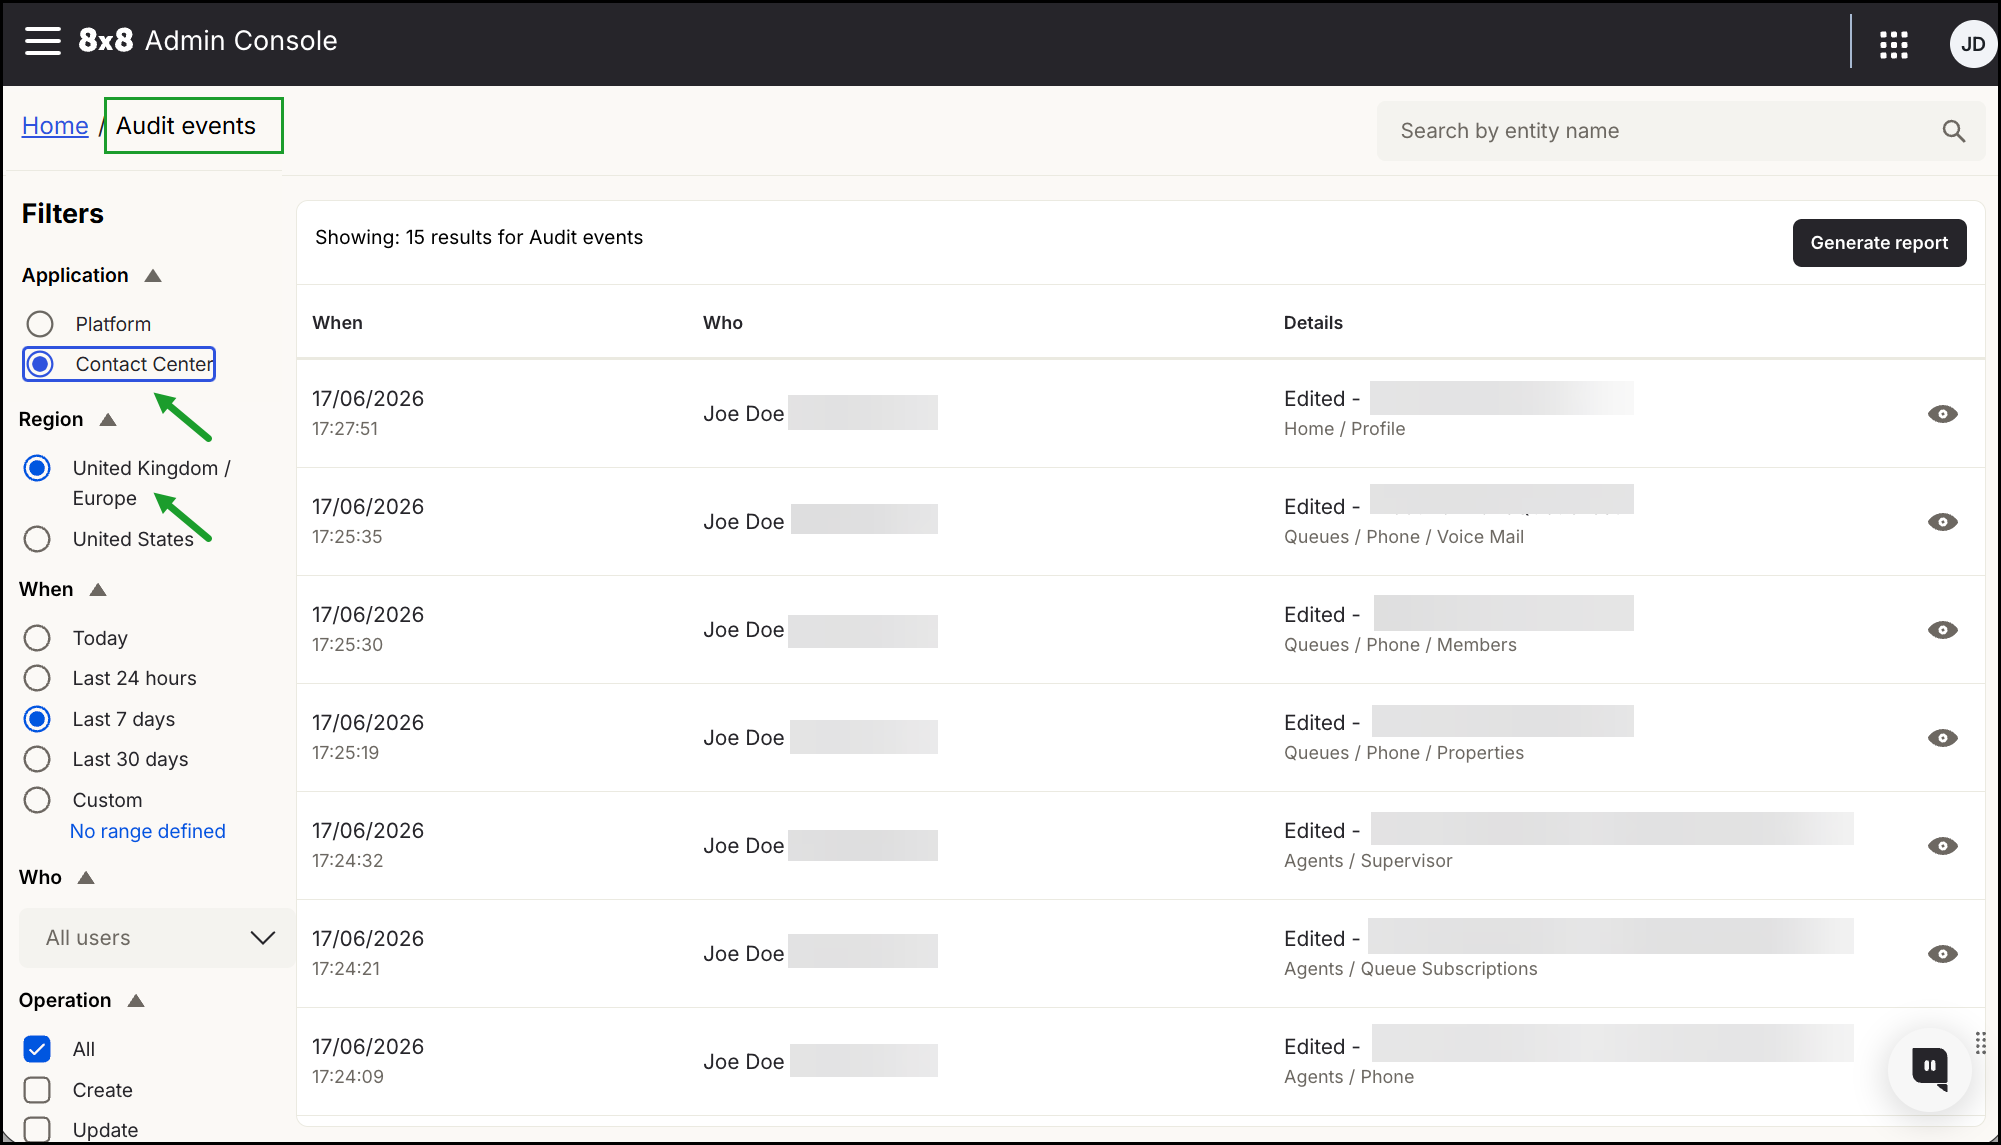
Task: Filter events by Last 24 hours
Action: tap(37, 678)
